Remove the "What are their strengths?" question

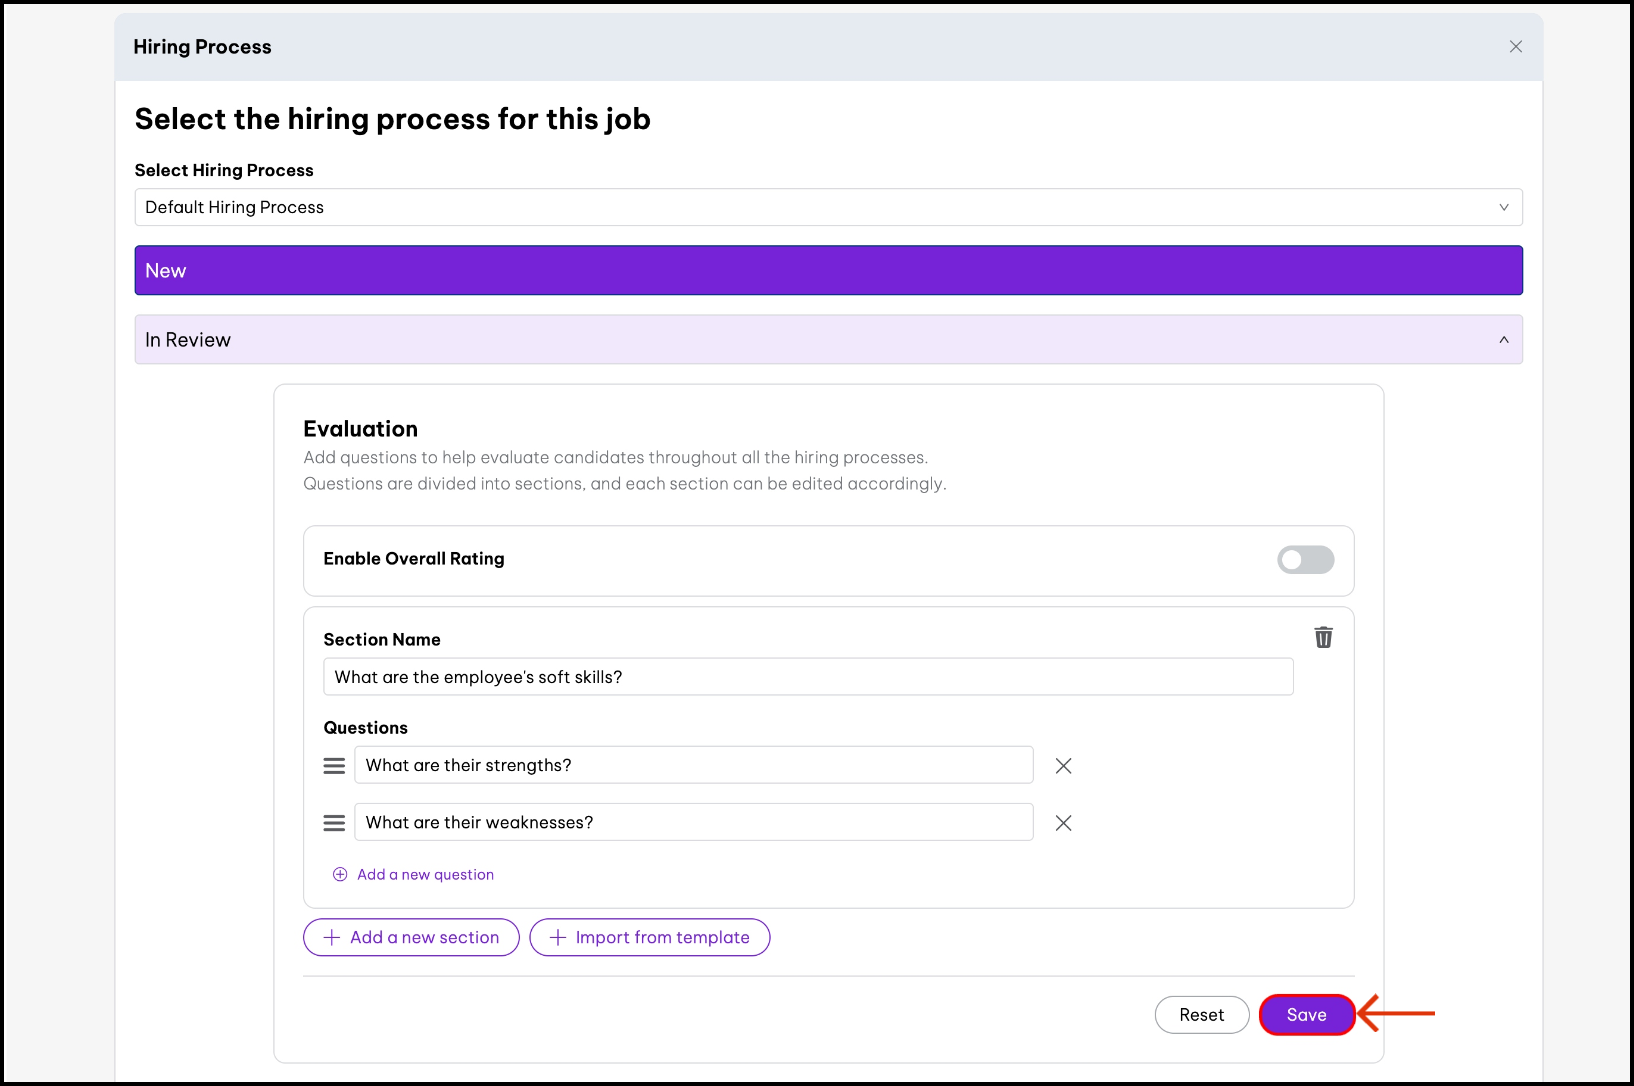tap(1063, 766)
